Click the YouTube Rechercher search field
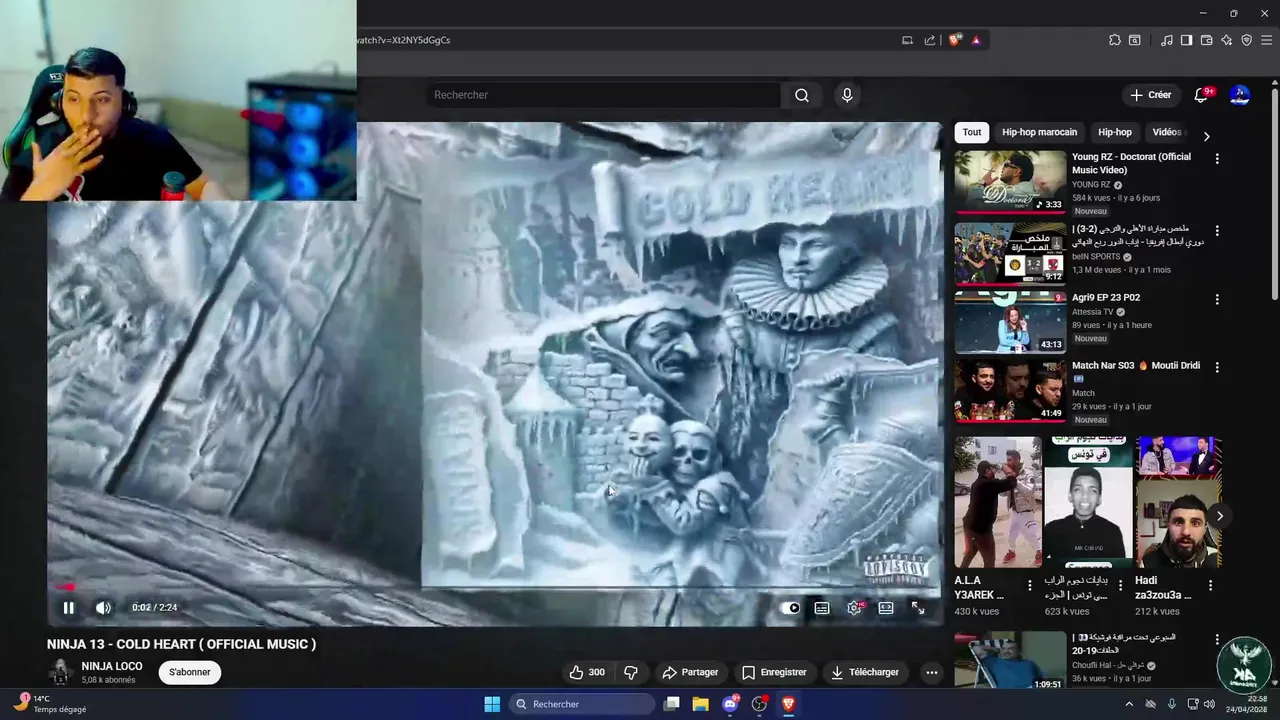Viewport: 1280px width, 720px height. click(603, 95)
